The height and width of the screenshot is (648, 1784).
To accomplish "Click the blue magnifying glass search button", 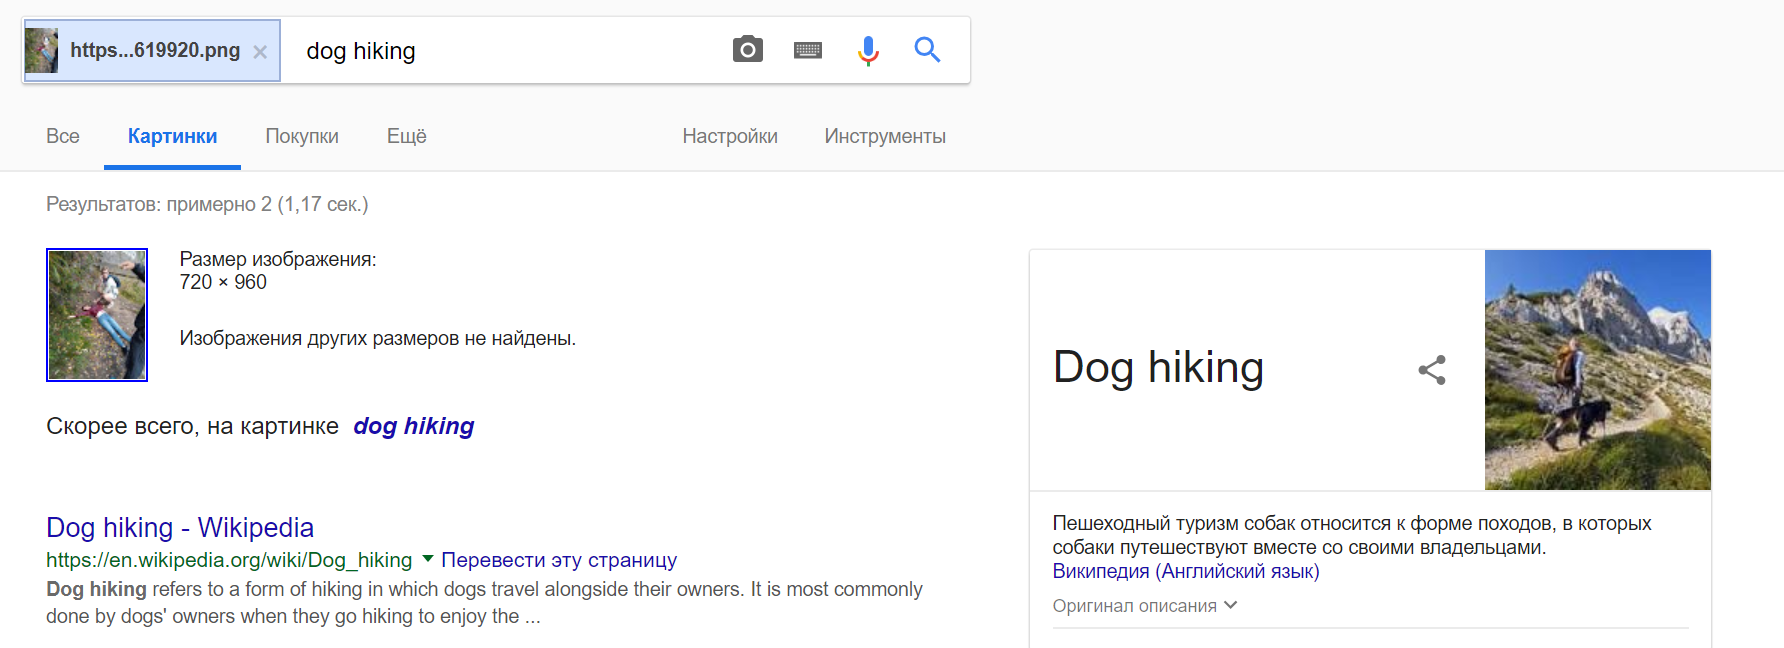I will pyautogui.click(x=927, y=49).
